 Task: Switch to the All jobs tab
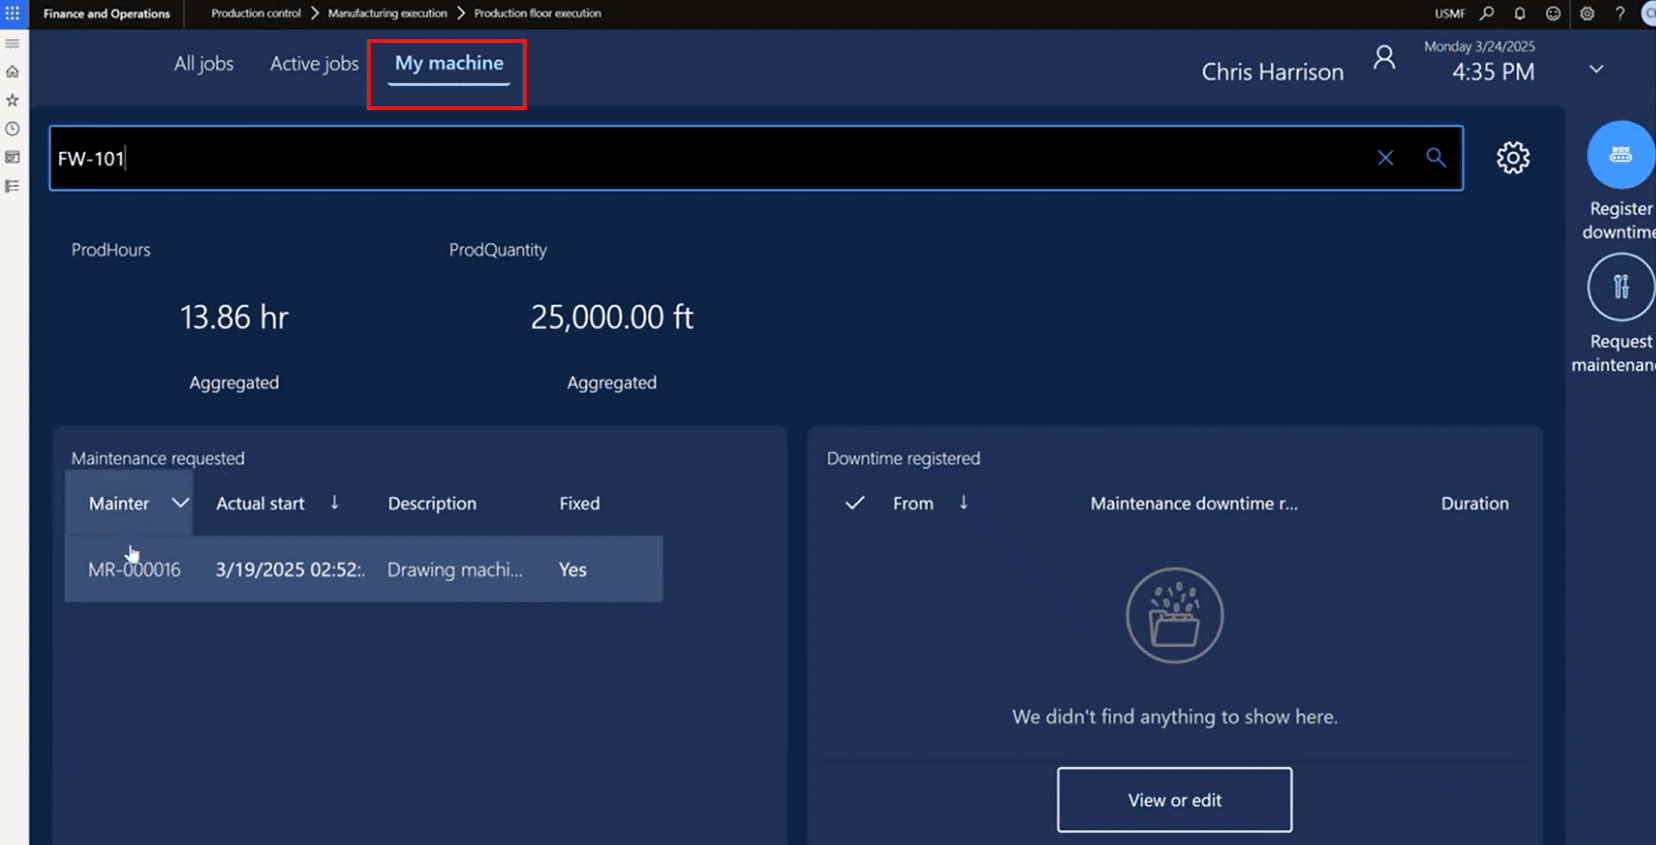click(x=203, y=64)
